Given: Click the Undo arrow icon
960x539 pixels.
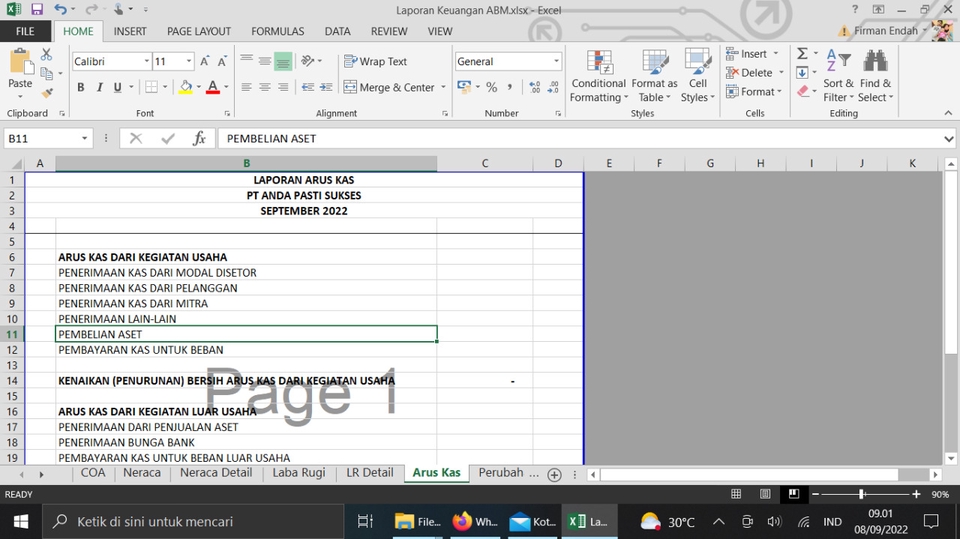Looking at the screenshot, I should (x=60, y=10).
